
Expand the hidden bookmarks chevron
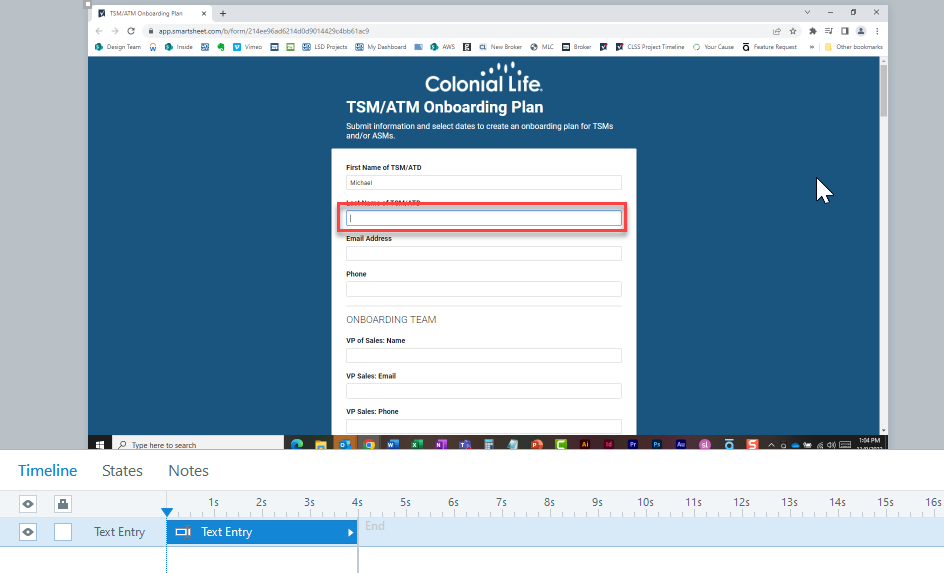[812, 47]
